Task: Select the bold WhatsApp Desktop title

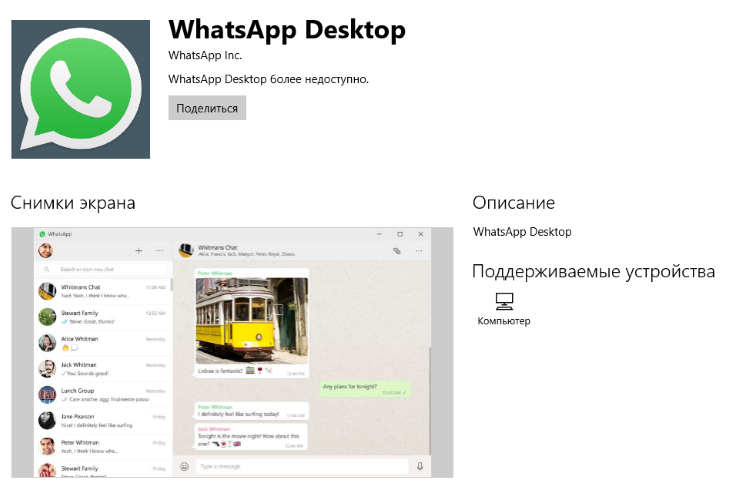Action: click(x=287, y=30)
